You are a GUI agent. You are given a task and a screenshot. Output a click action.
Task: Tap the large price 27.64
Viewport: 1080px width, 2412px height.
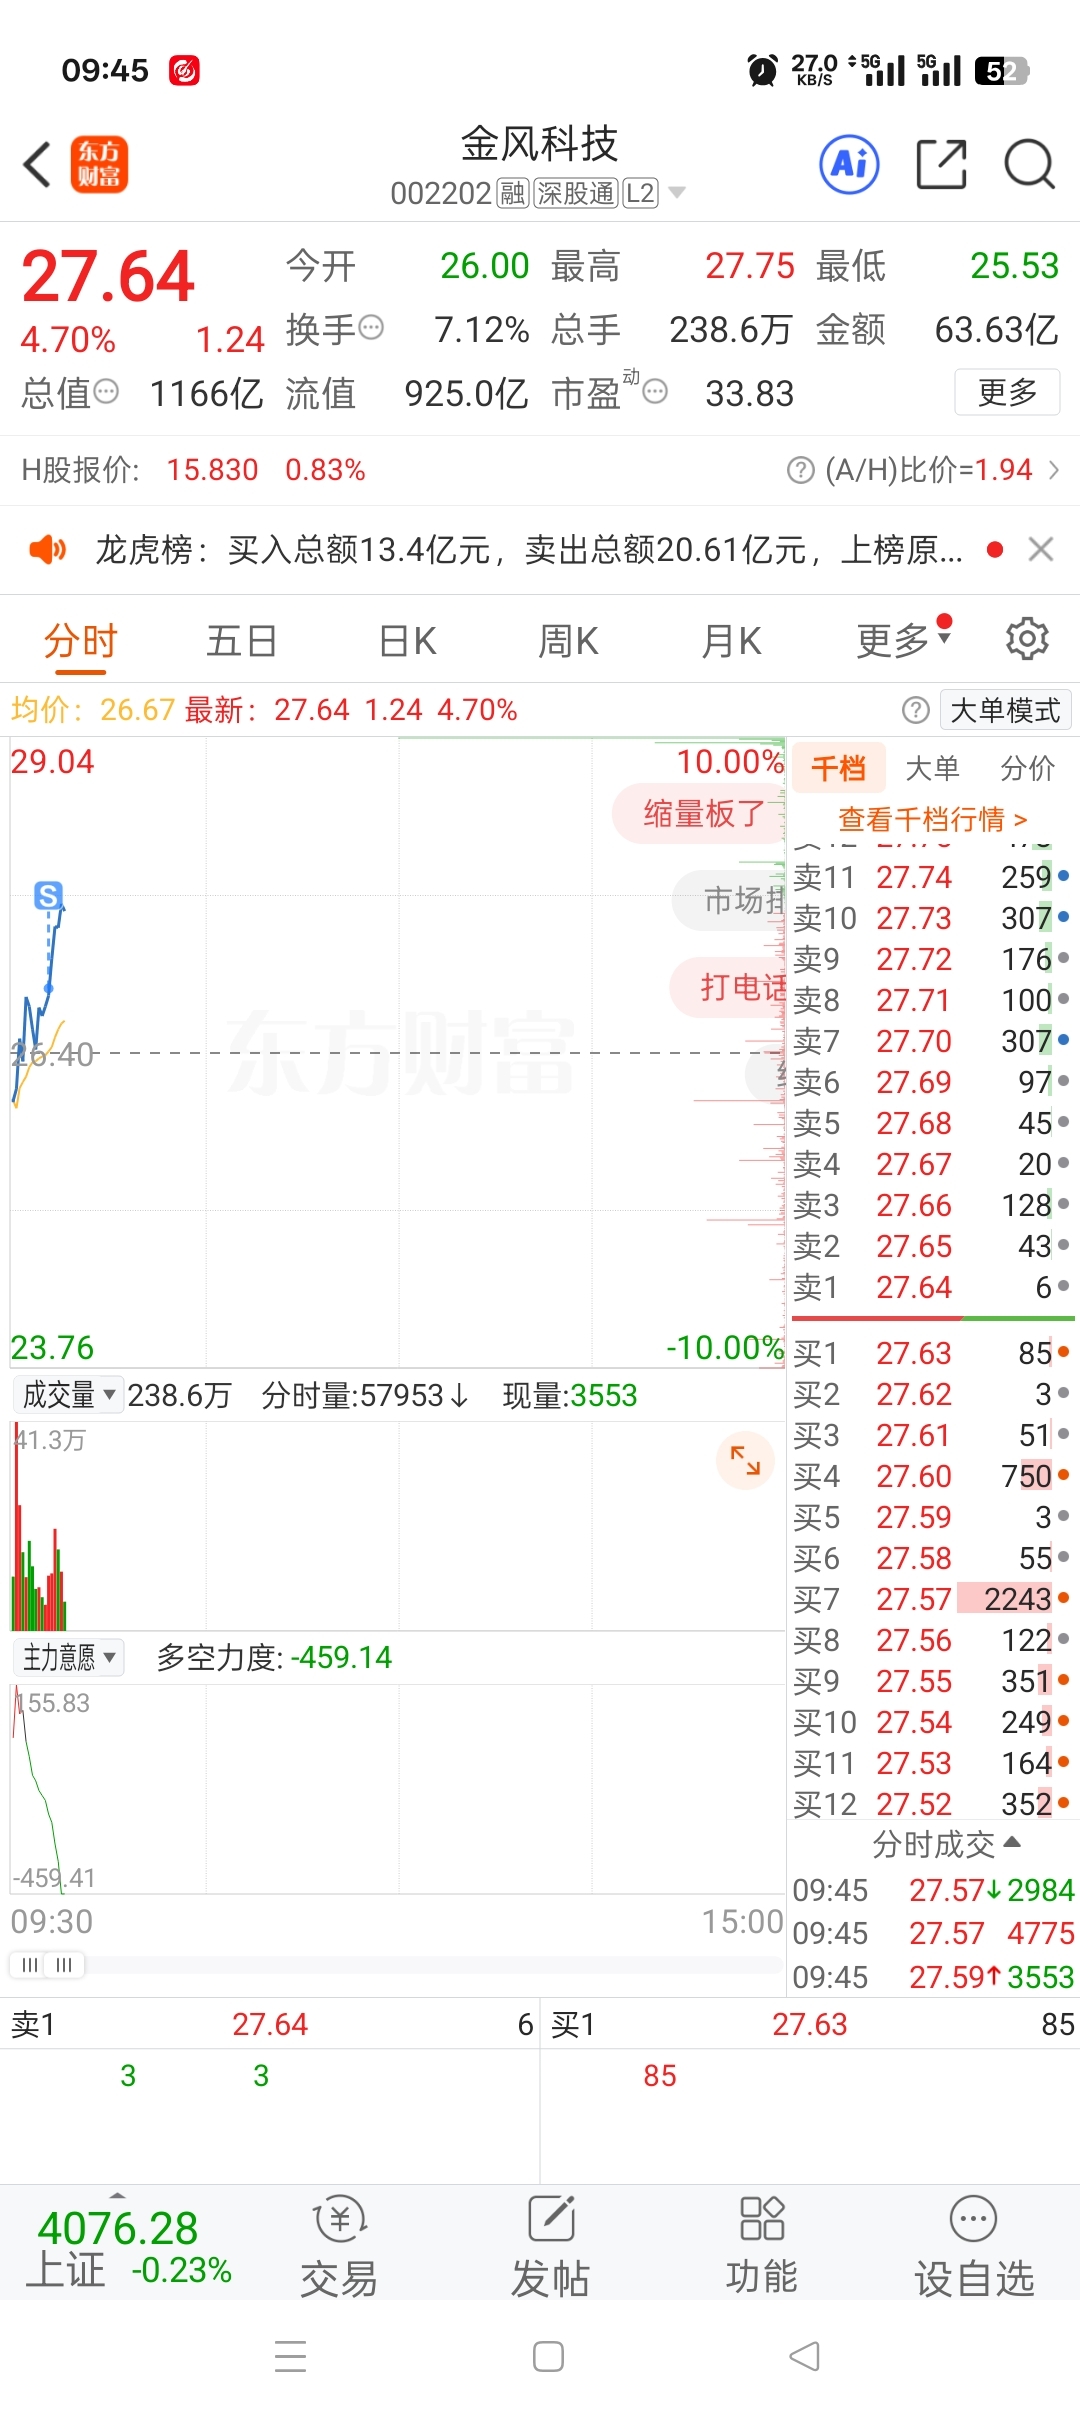click(108, 277)
